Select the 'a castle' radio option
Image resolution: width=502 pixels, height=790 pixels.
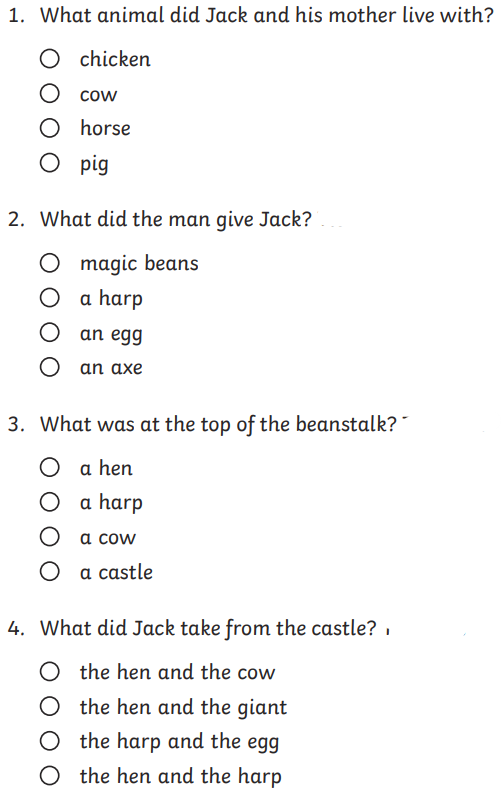pos(50,571)
